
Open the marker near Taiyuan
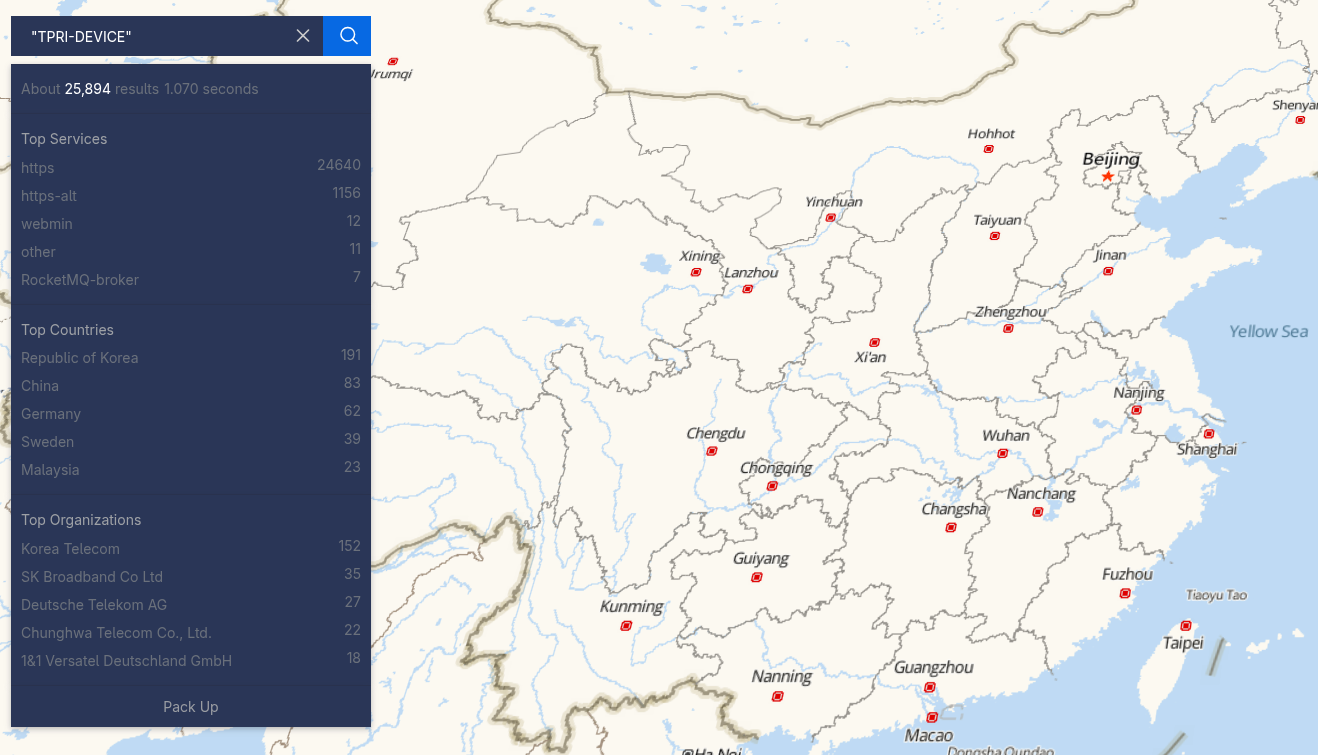tap(995, 235)
